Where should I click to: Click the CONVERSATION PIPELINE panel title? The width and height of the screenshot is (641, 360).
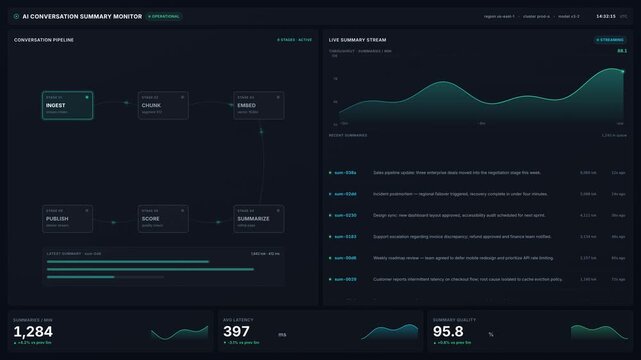click(44, 40)
